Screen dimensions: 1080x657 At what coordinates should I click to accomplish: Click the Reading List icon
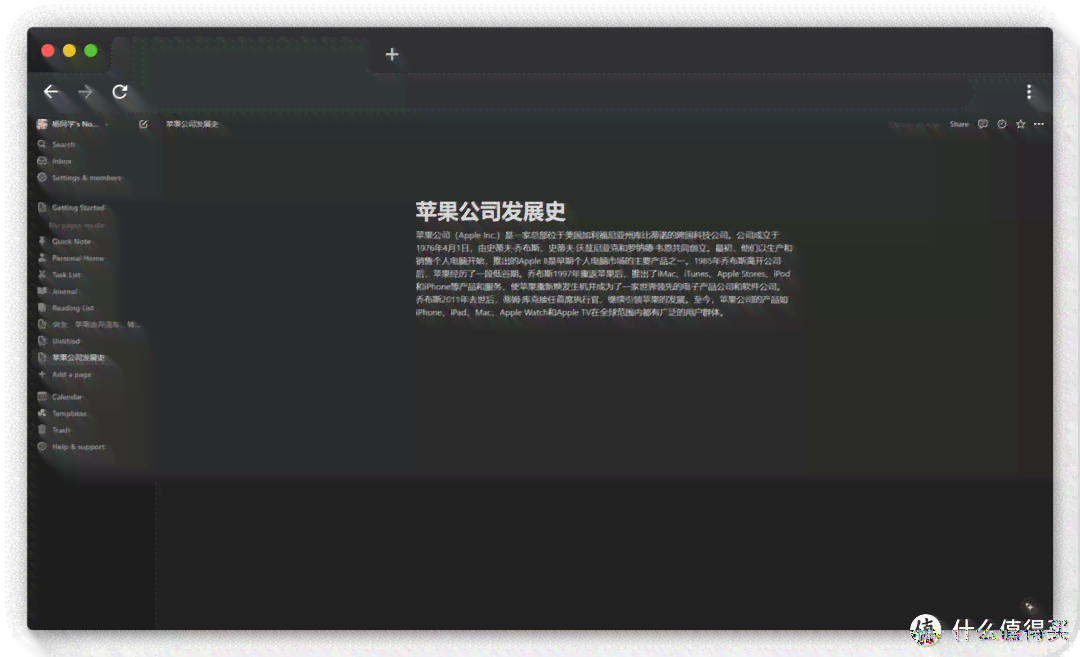click(42, 308)
